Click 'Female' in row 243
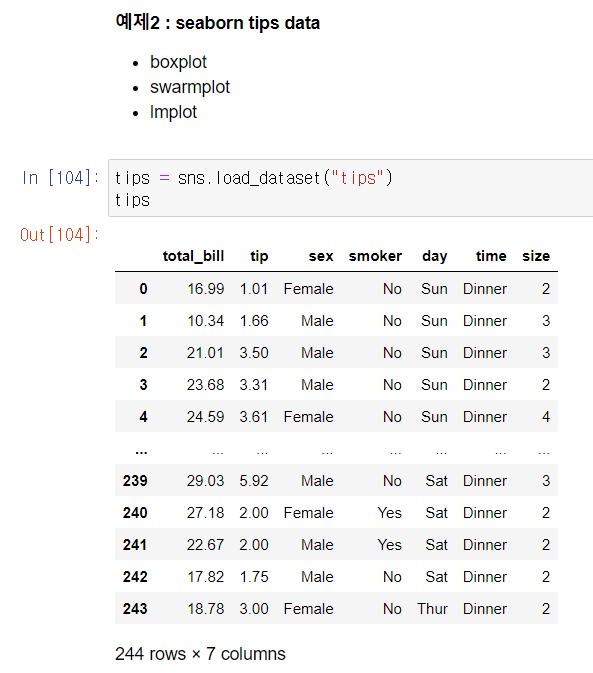Viewport: 593px width, 673px height. coord(309,609)
